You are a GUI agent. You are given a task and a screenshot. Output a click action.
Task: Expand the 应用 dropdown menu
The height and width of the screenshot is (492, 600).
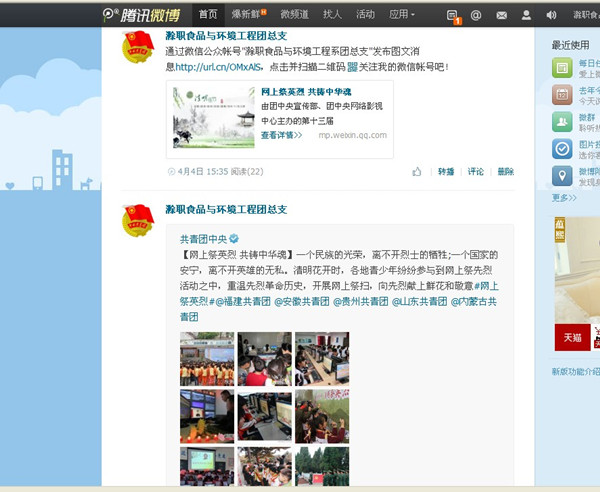point(402,15)
